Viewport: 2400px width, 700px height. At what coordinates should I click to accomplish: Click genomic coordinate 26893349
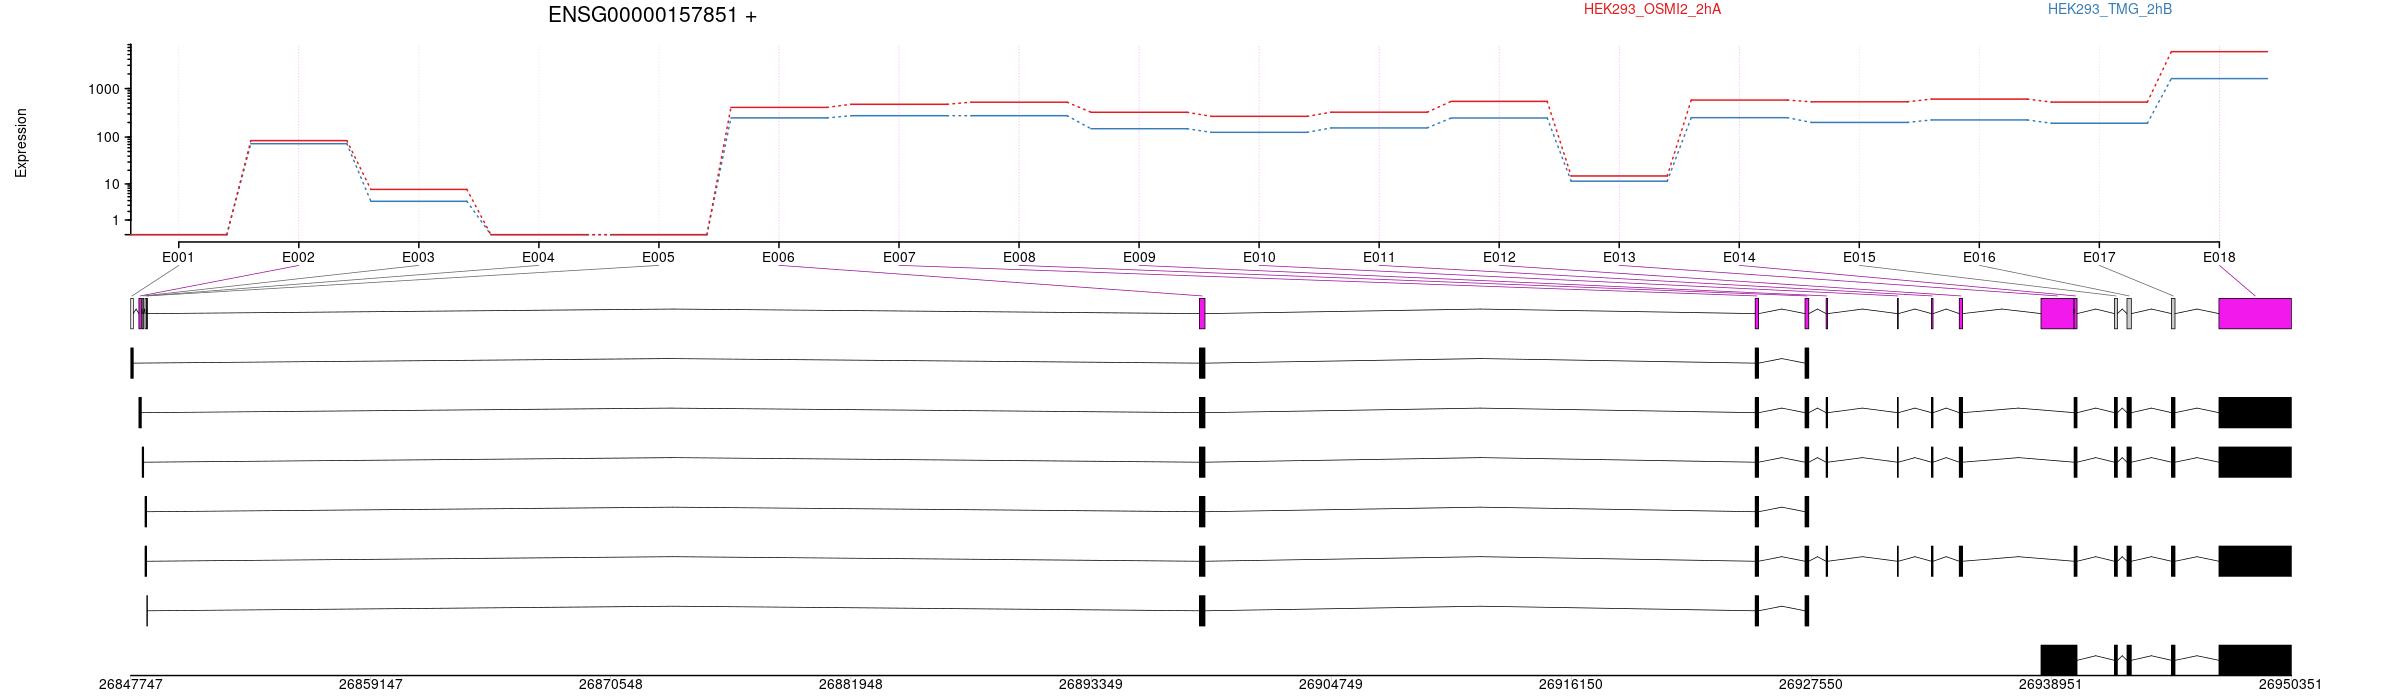1091,685
